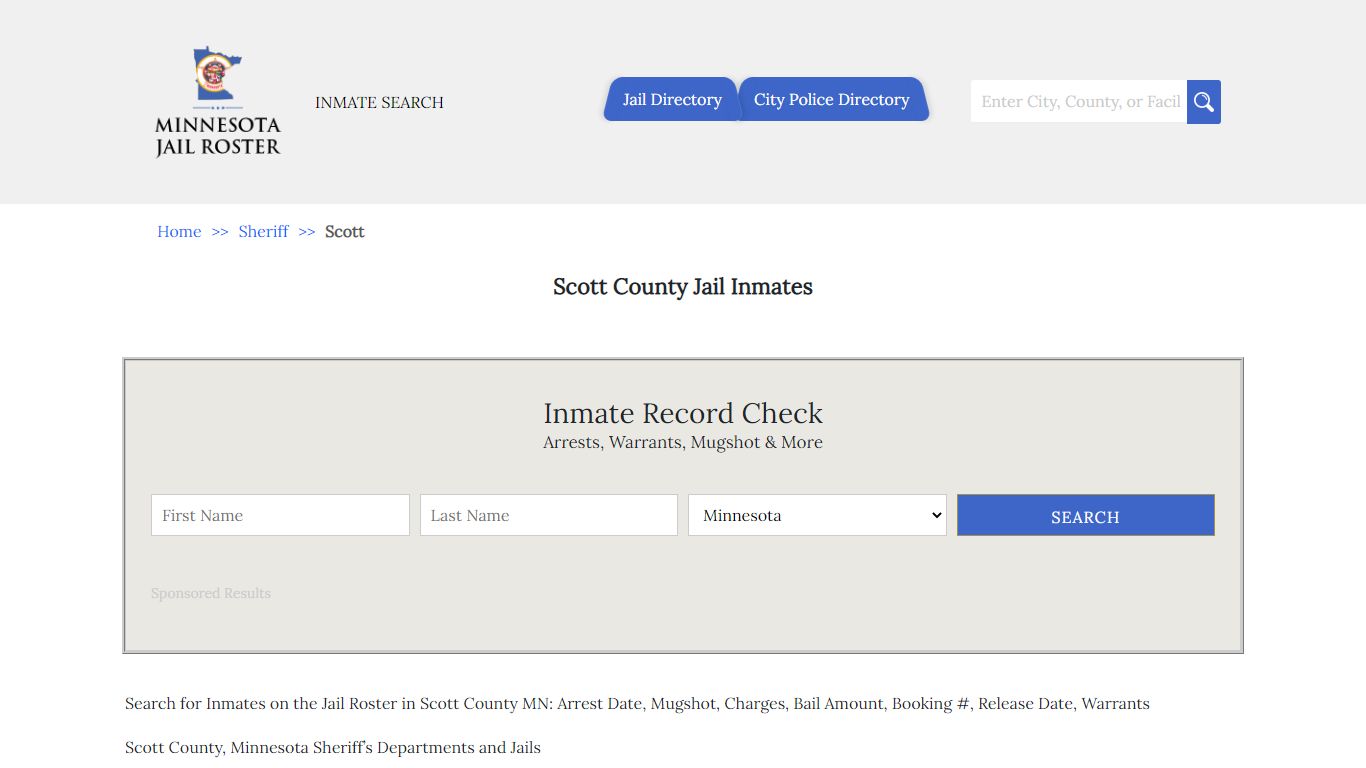Click the paragraph starting with Search for Inmates
The width and height of the screenshot is (1366, 768).
click(637, 703)
